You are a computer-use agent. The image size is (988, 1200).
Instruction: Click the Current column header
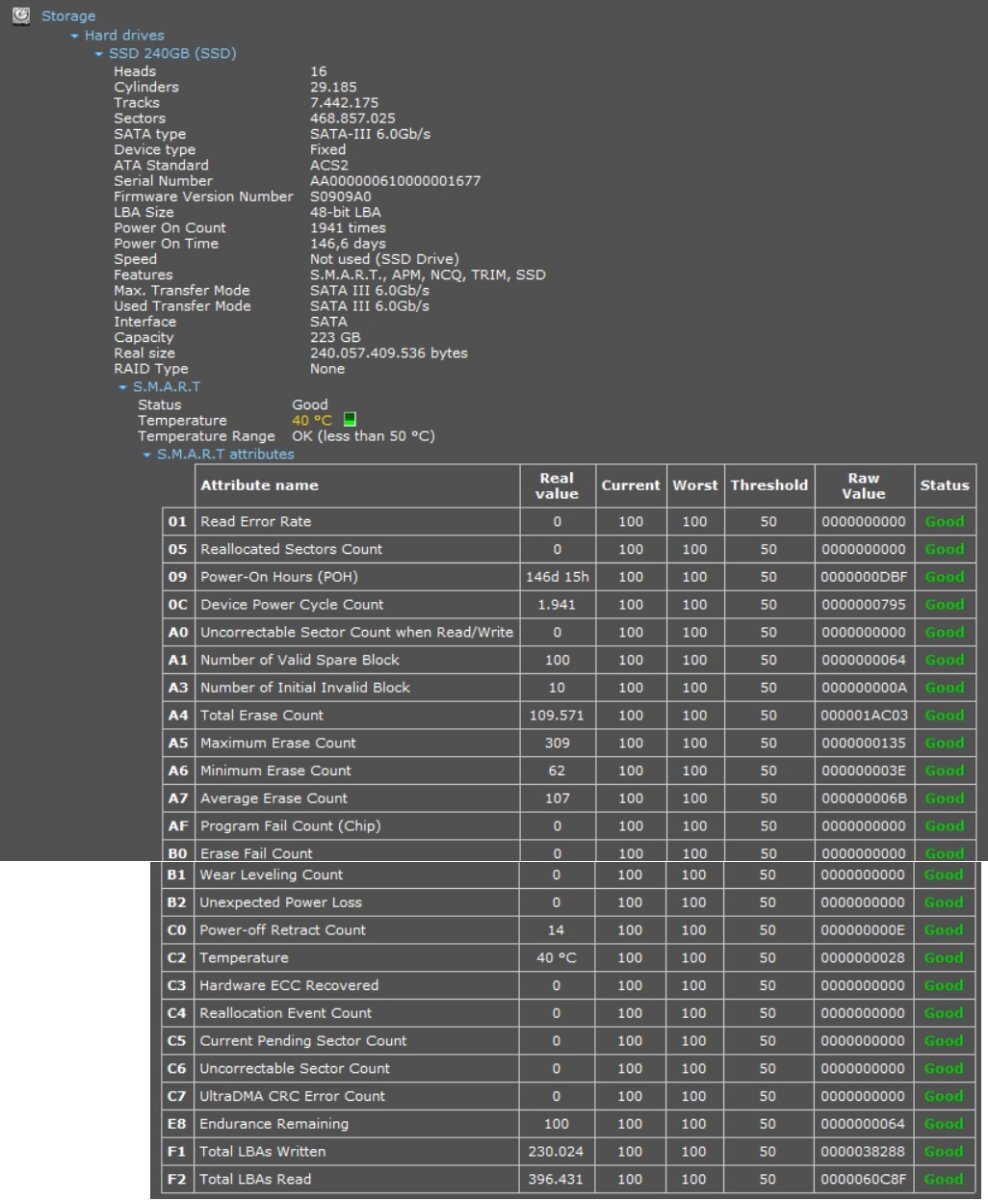[630, 485]
